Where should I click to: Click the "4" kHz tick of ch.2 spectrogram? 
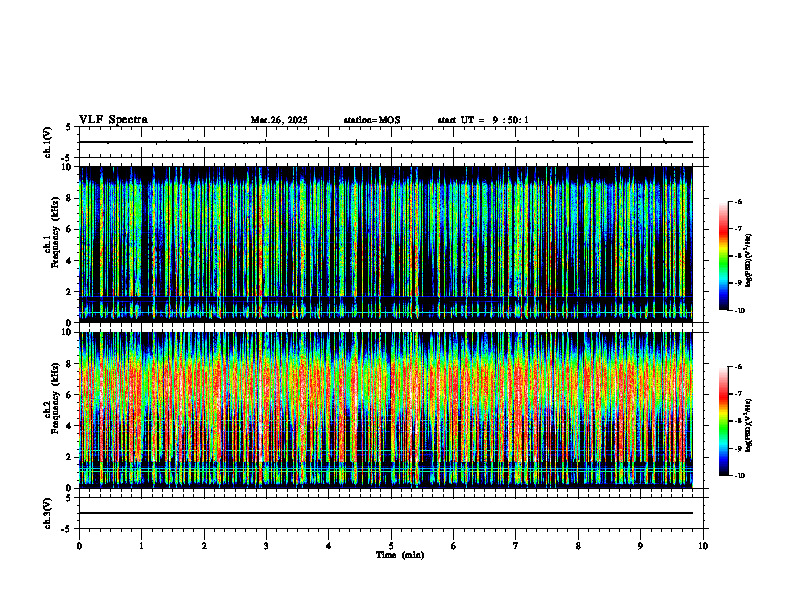(x=70, y=426)
